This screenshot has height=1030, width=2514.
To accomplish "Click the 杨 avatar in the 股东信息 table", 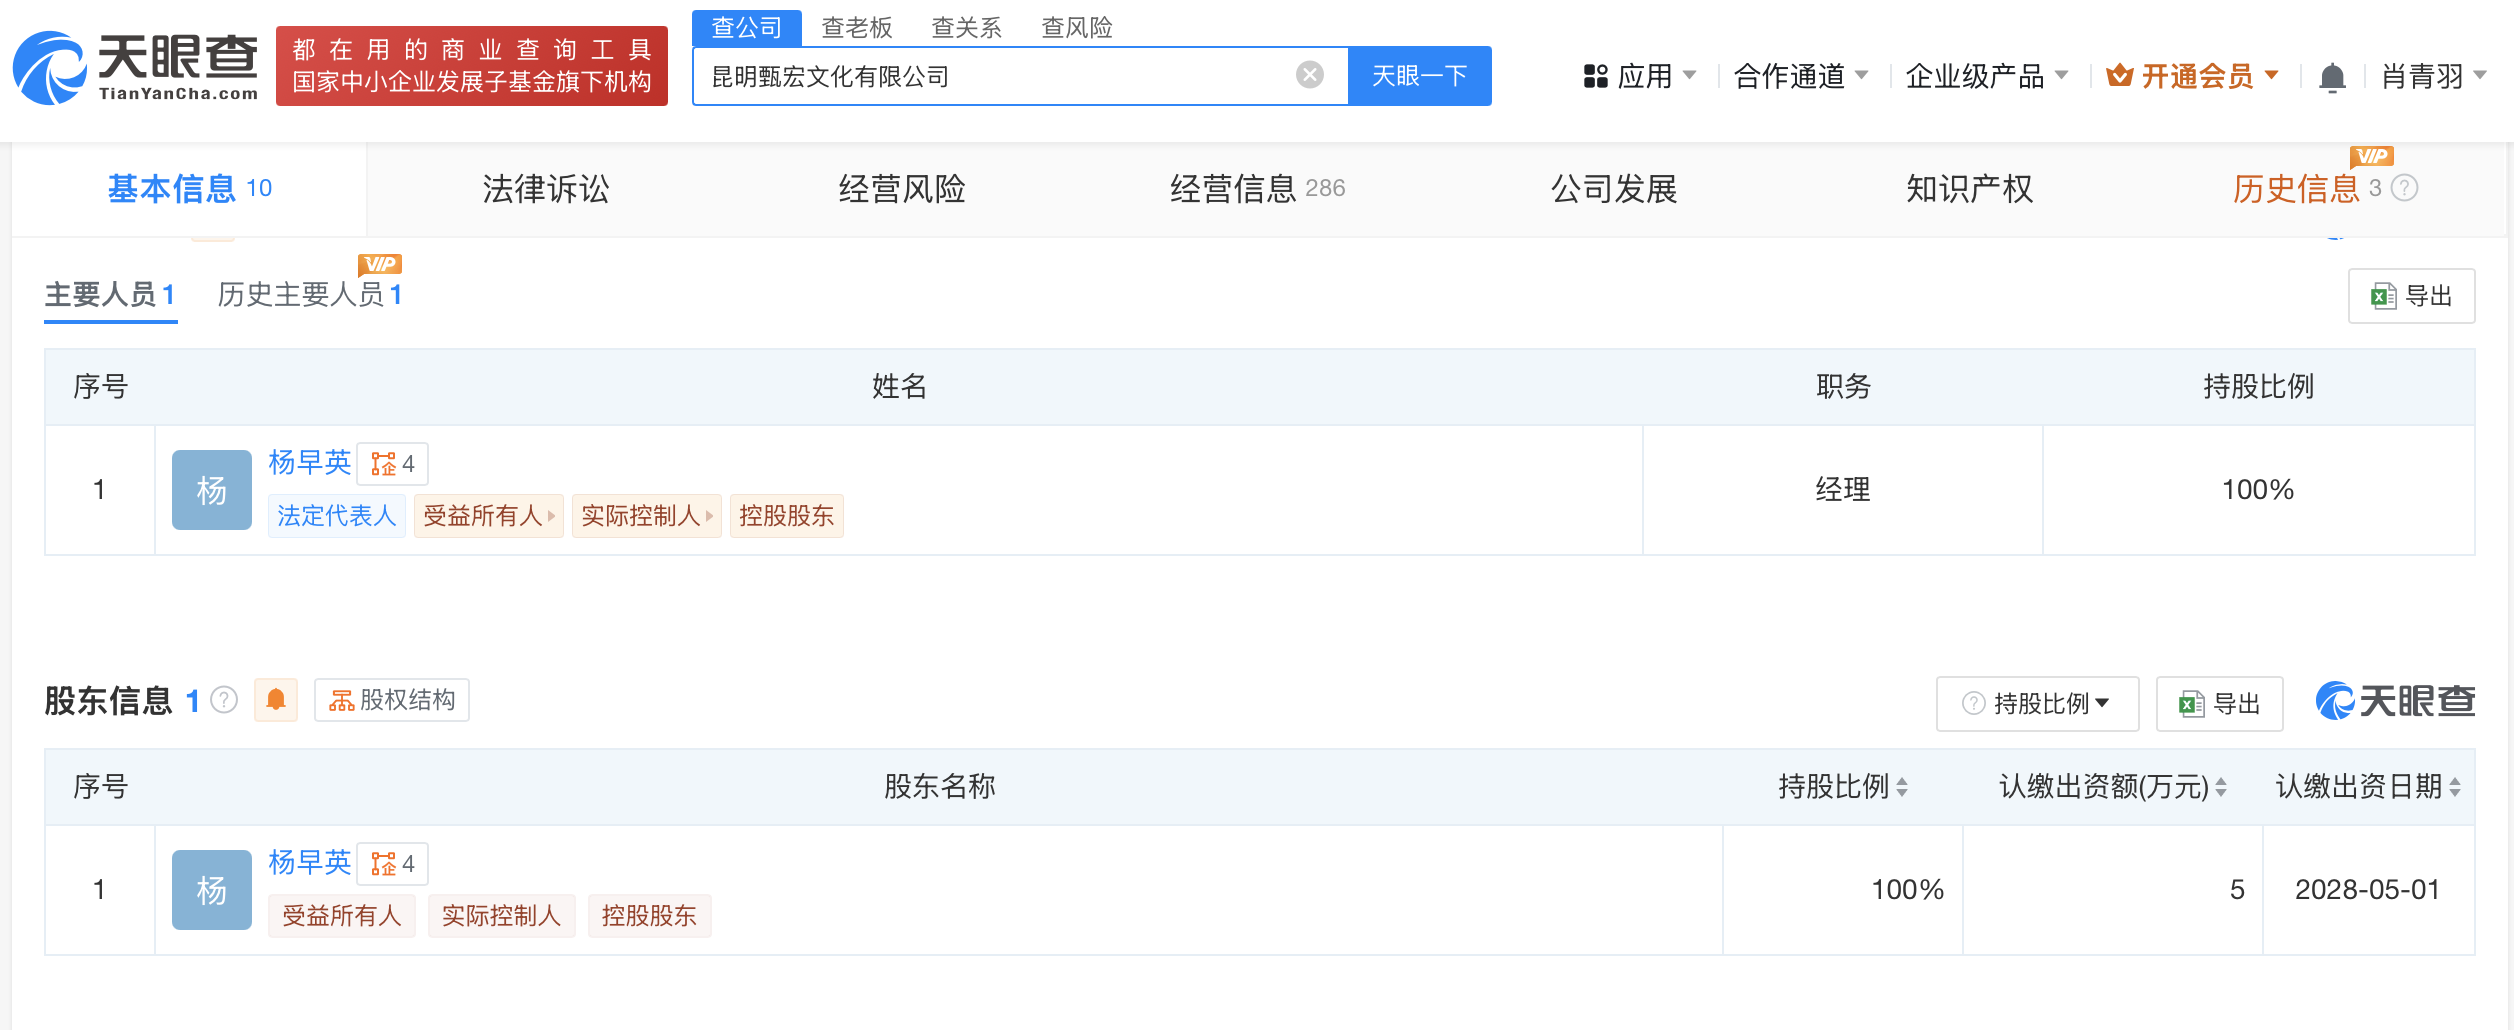I will click(x=212, y=890).
